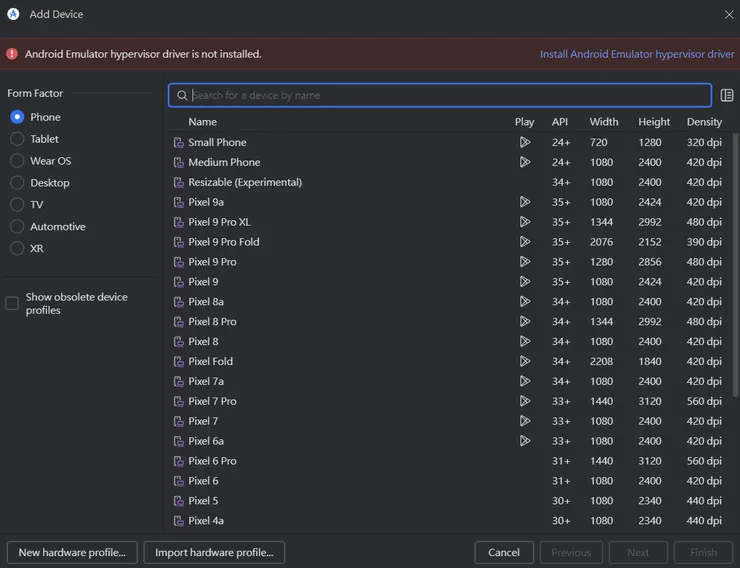Sort list by the Density column
The image size is (740, 568).
(x=704, y=122)
